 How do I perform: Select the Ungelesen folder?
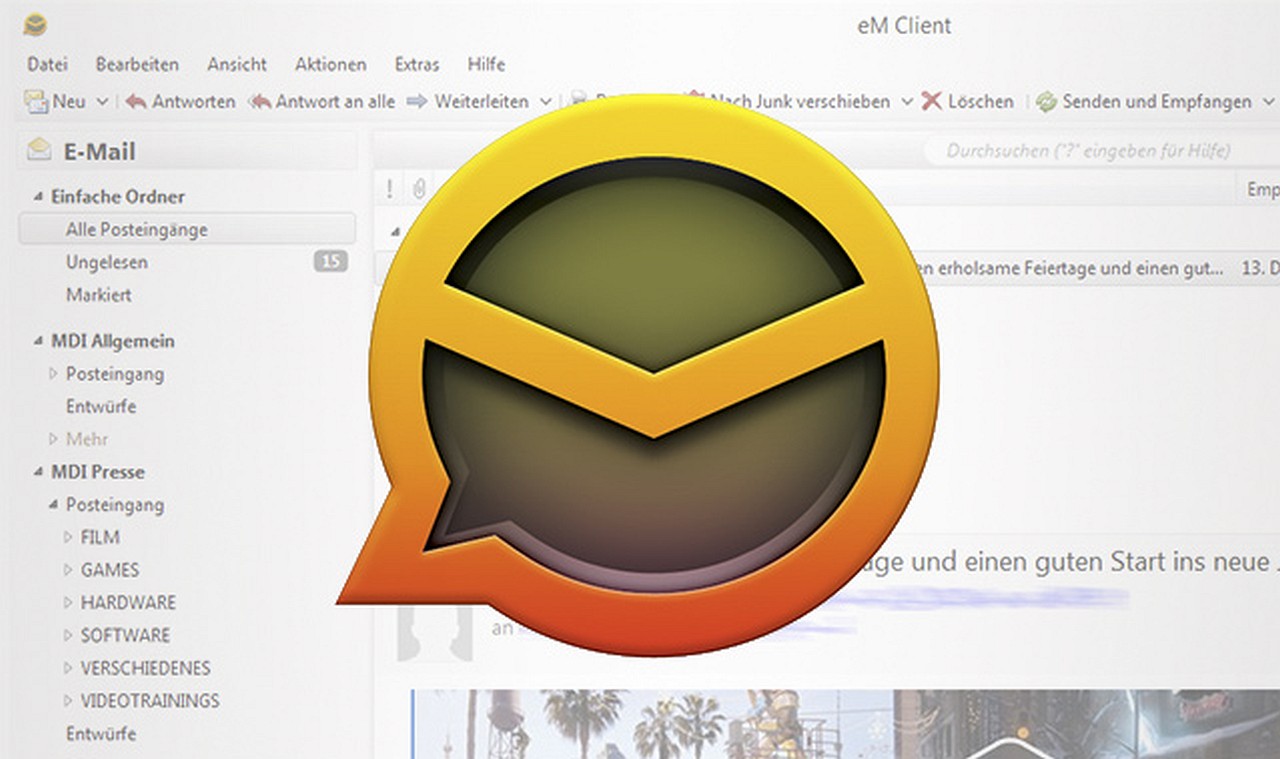coord(107,262)
